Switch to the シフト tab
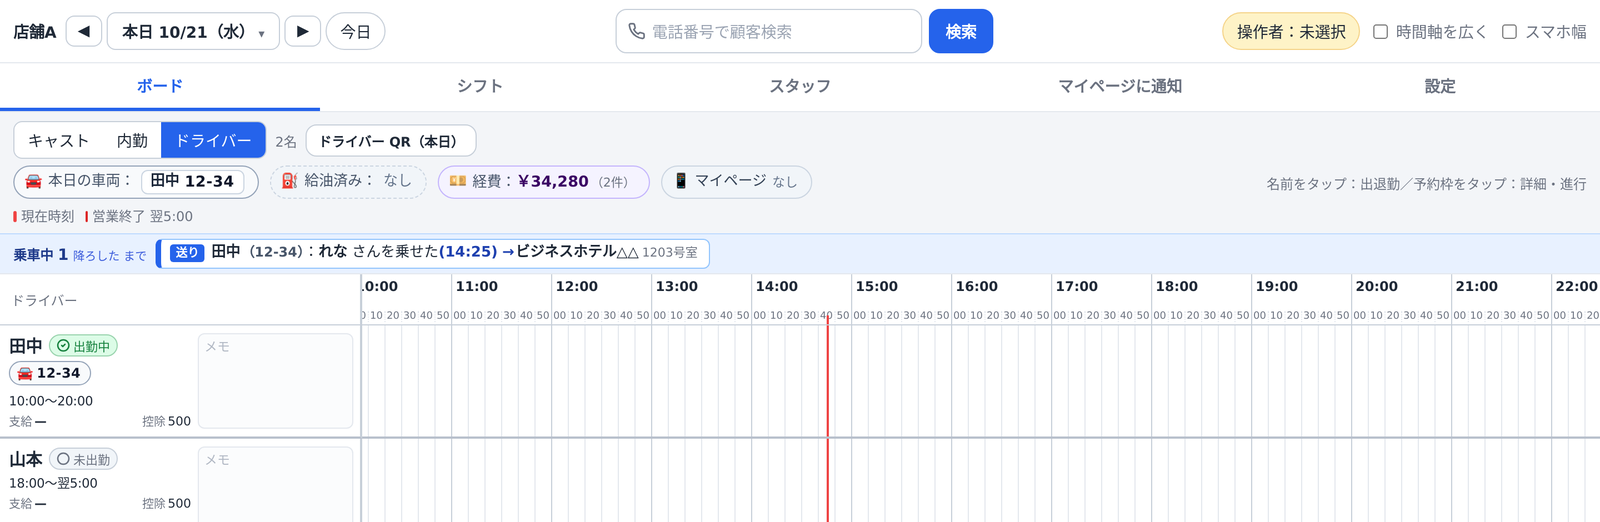This screenshot has height=522, width=1600. (480, 86)
